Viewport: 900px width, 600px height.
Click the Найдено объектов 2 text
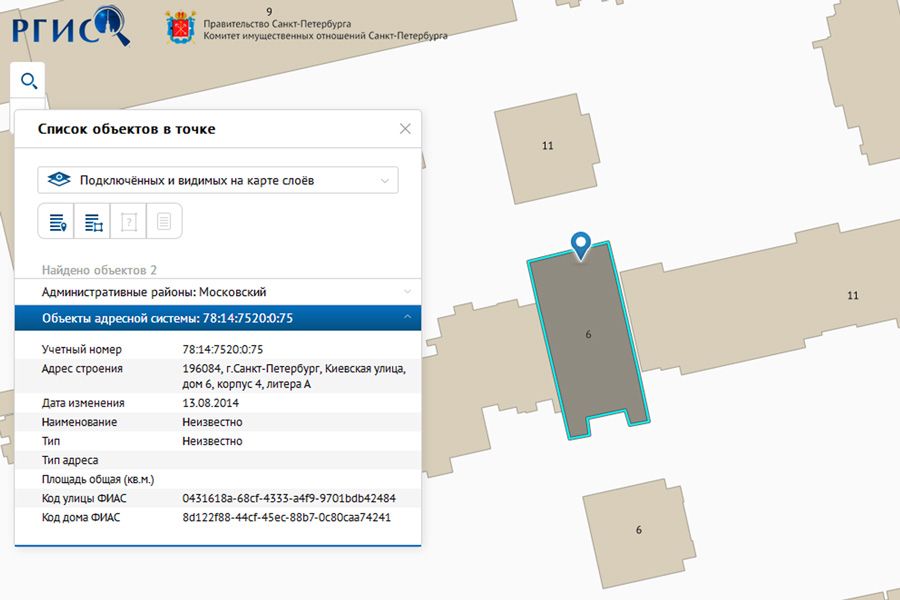pyautogui.click(x=99, y=270)
